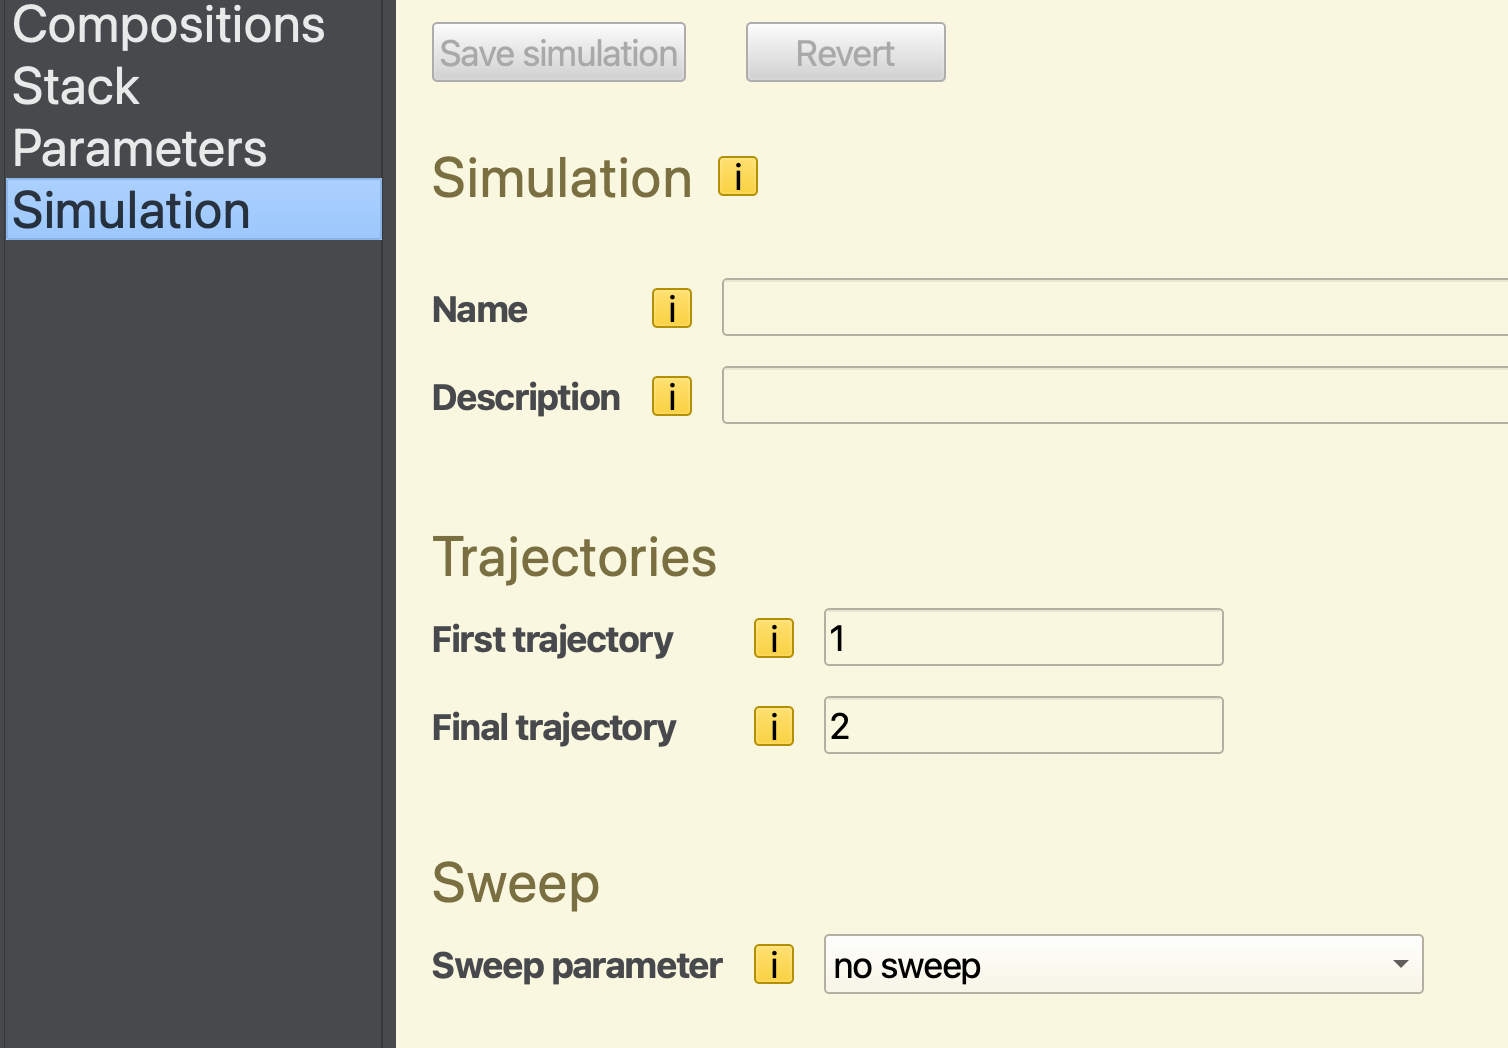Click the First trajectory info icon
The image size is (1508, 1048).
(x=774, y=638)
